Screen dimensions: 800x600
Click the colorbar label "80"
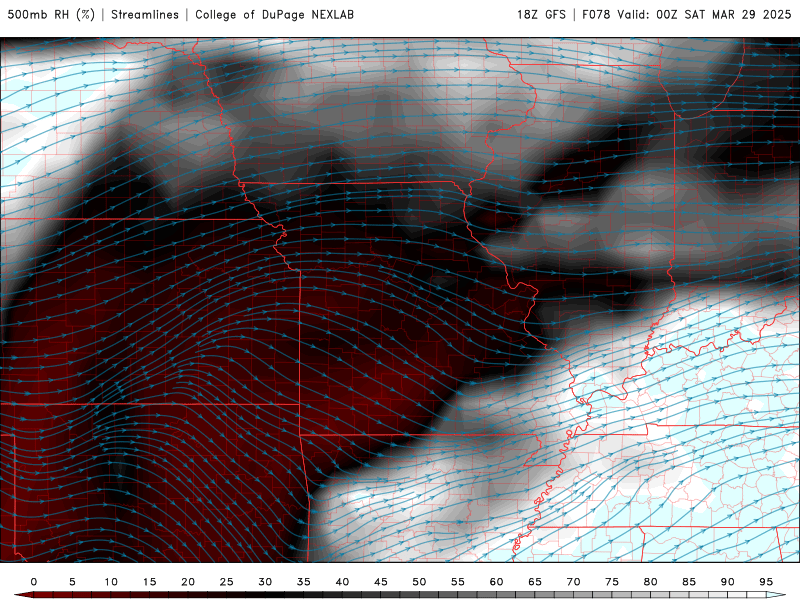[651, 582]
